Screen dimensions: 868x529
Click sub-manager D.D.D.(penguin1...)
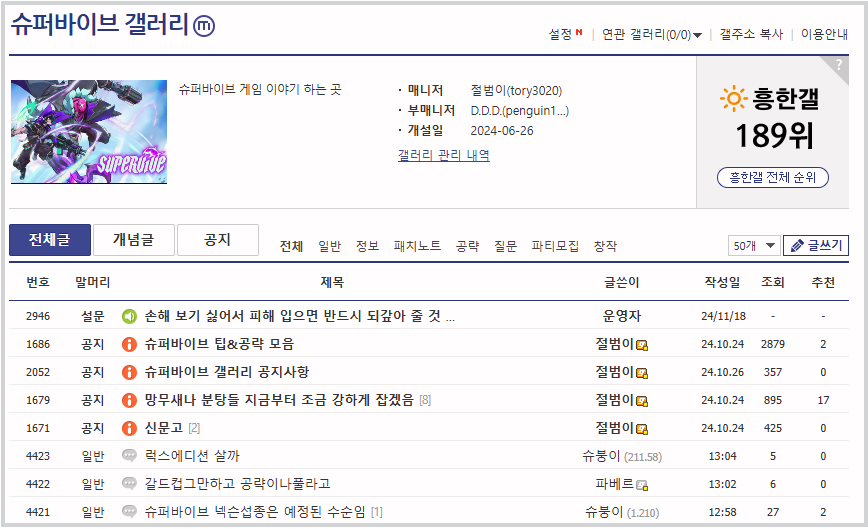[519, 111]
